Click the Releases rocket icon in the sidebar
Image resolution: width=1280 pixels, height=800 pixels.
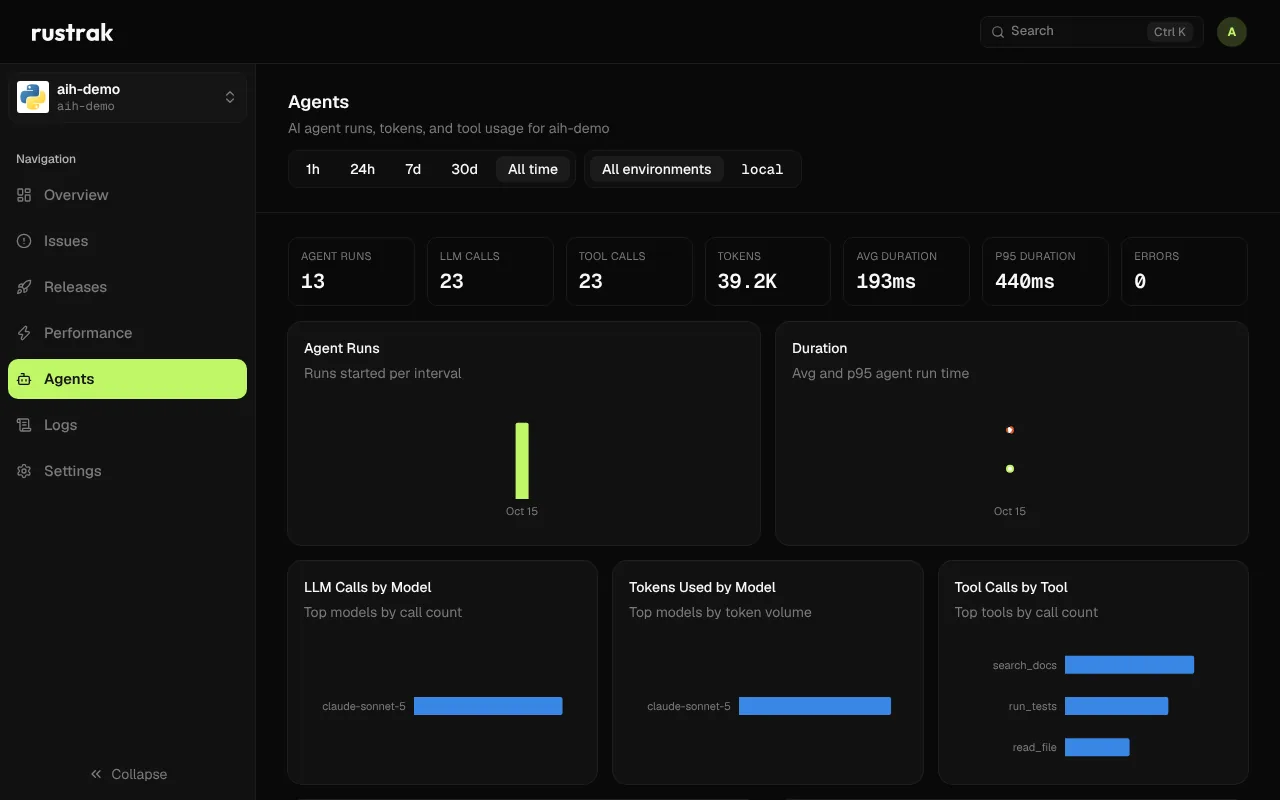tap(24, 287)
